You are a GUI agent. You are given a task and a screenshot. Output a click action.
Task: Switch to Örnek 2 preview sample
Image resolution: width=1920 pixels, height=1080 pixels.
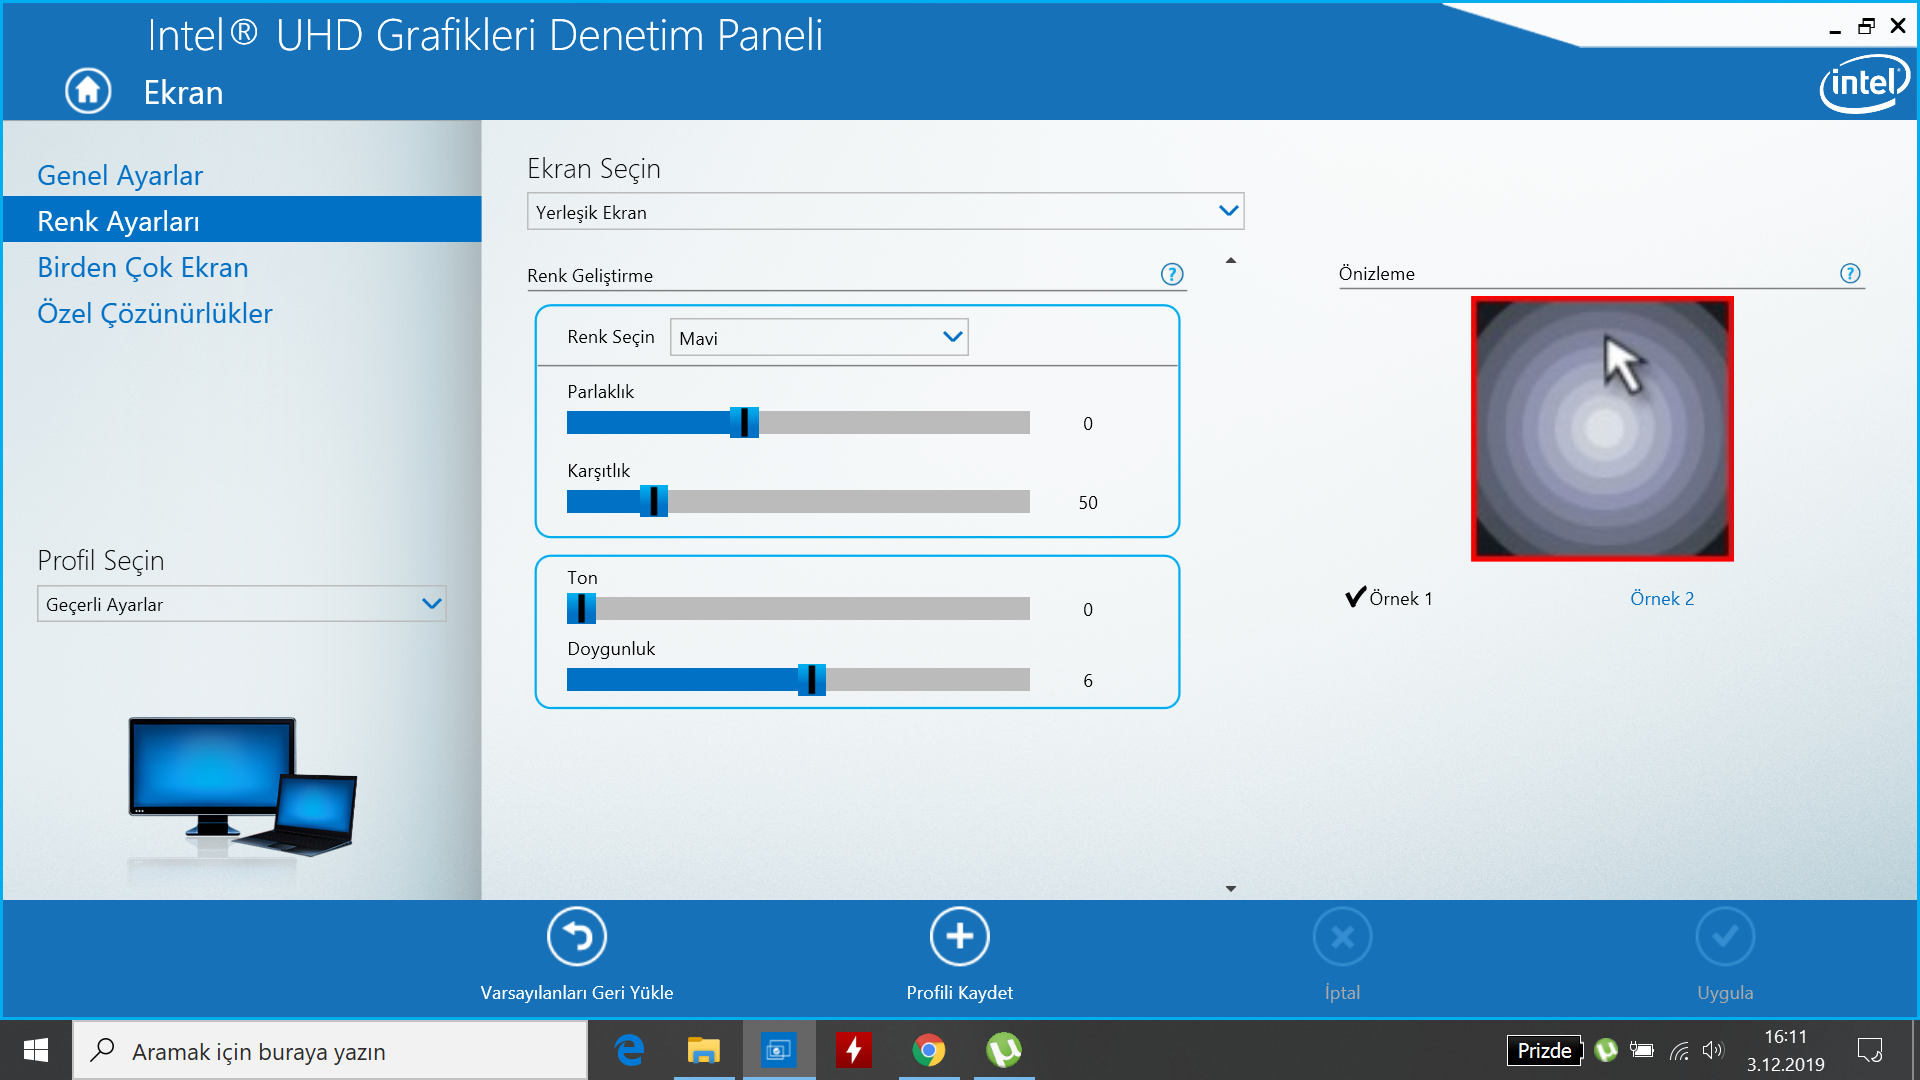pos(1662,598)
